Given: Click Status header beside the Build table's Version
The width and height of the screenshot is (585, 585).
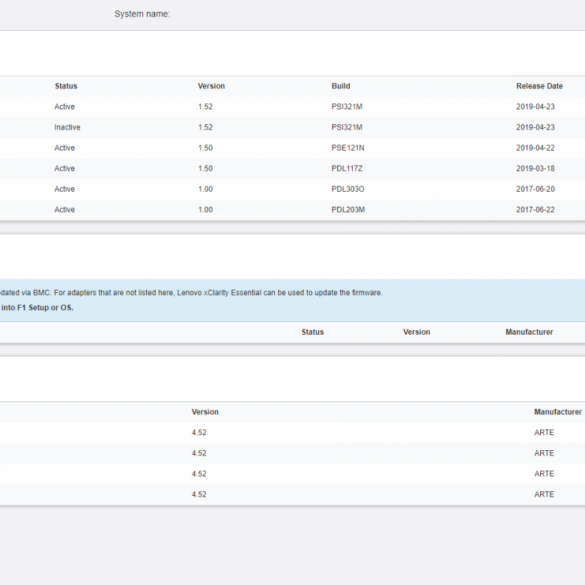Looking at the screenshot, I should pos(66,86).
